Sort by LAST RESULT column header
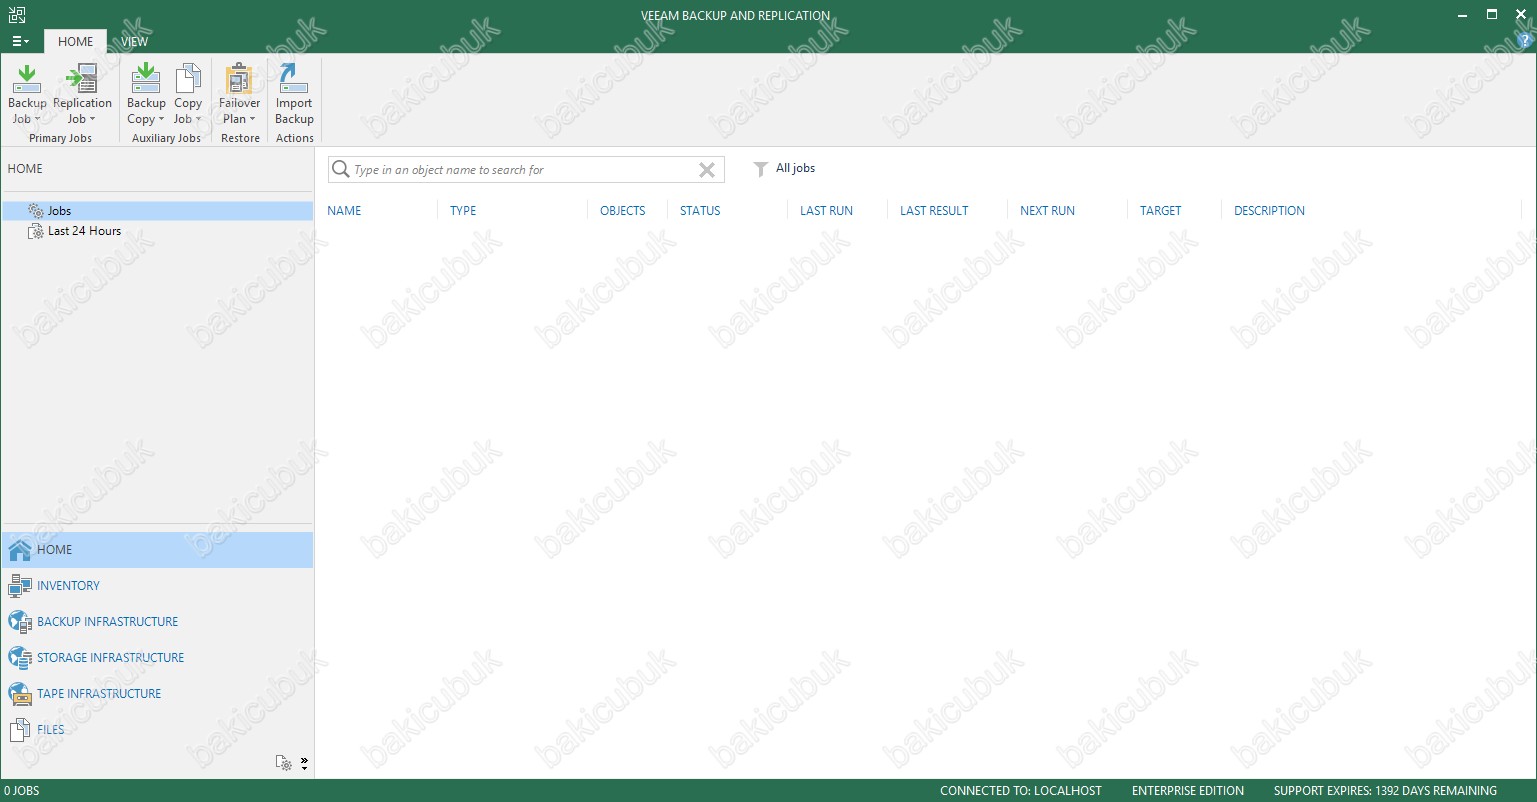The width and height of the screenshot is (1537, 802). pyautogui.click(x=934, y=211)
